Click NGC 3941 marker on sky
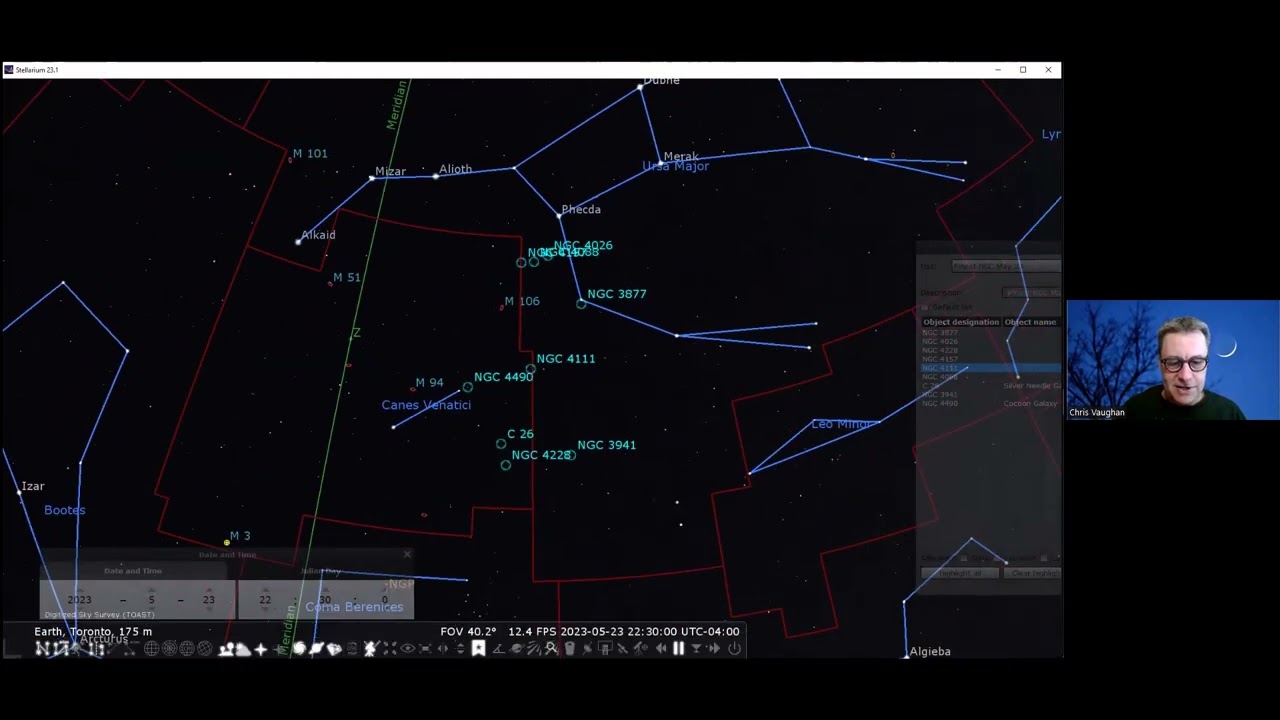Viewport: 1280px width, 720px height. coord(570,455)
